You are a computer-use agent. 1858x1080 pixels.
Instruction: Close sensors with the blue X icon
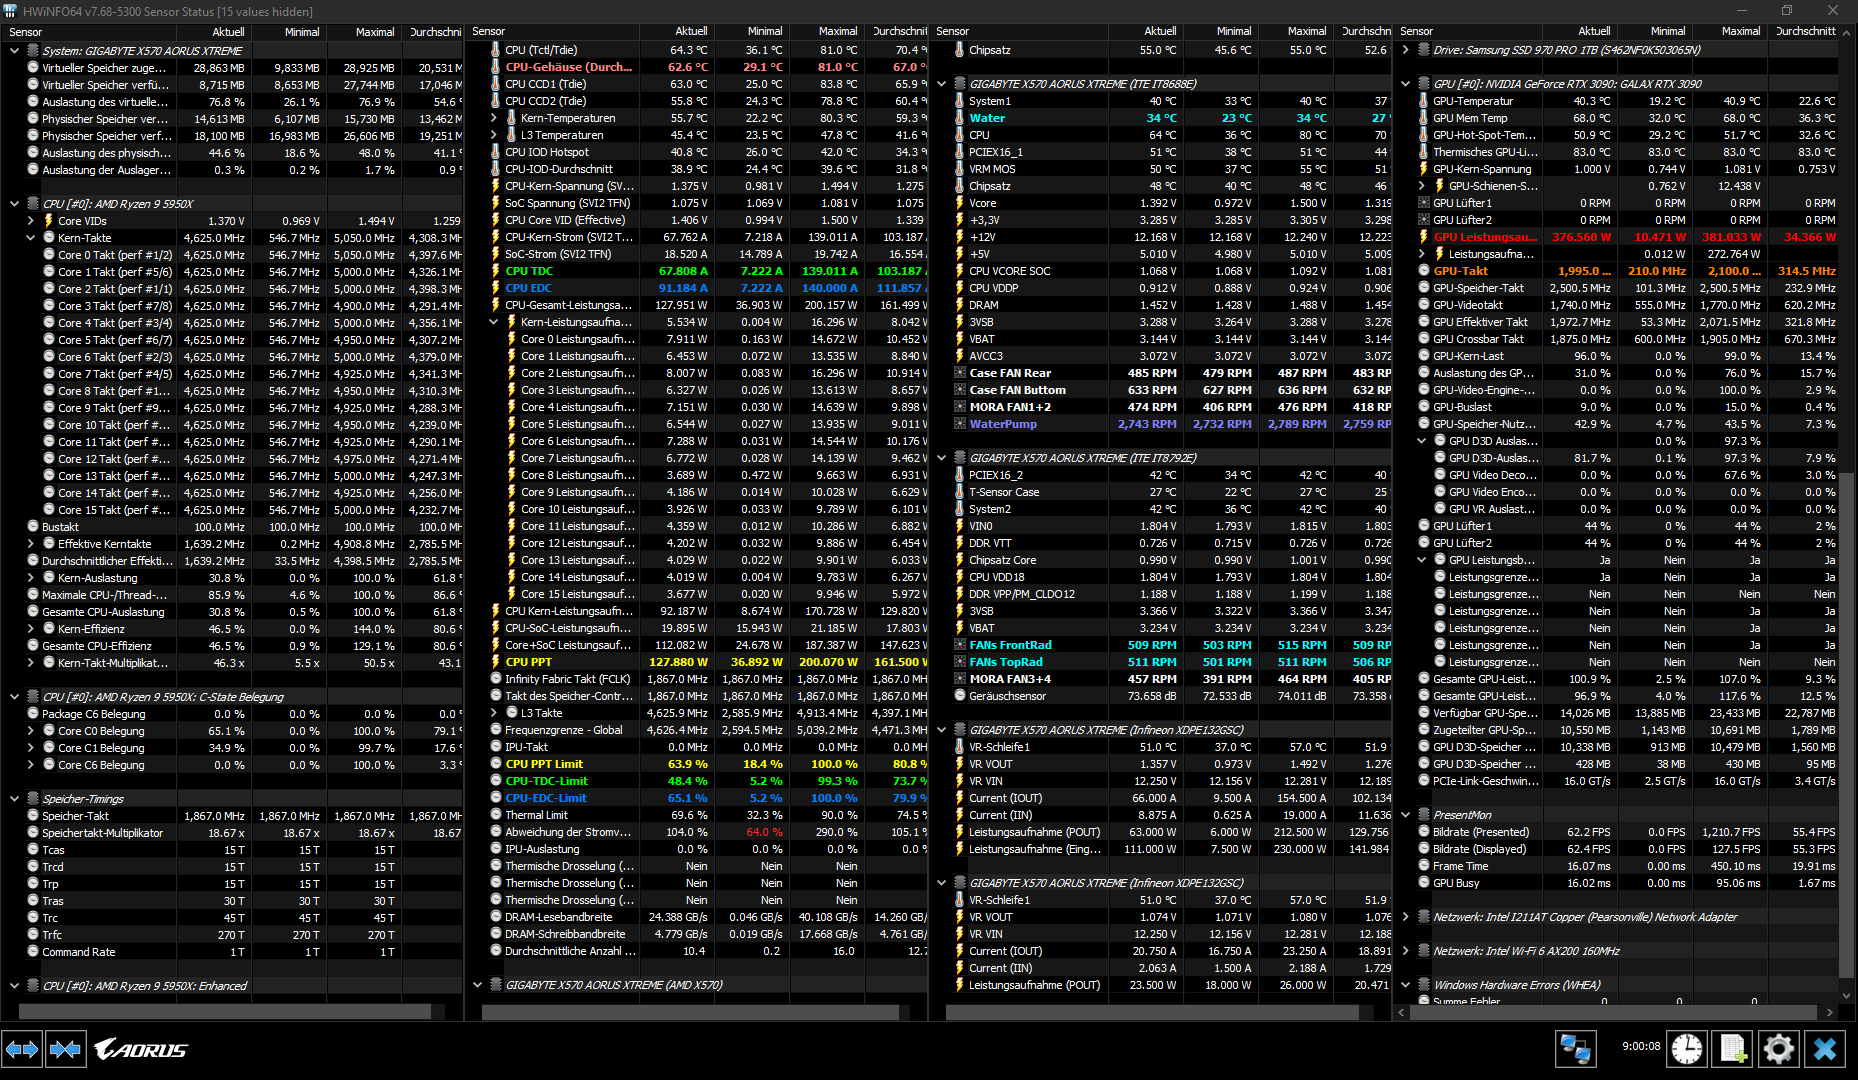(1825, 1049)
